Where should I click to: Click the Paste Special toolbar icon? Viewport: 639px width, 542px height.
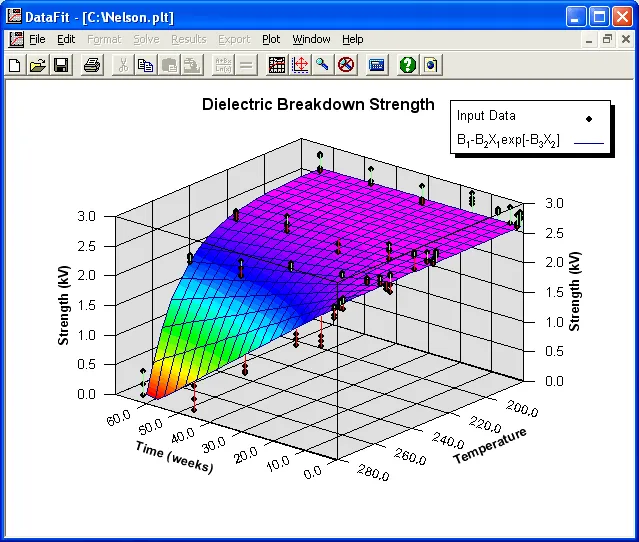(x=192, y=65)
